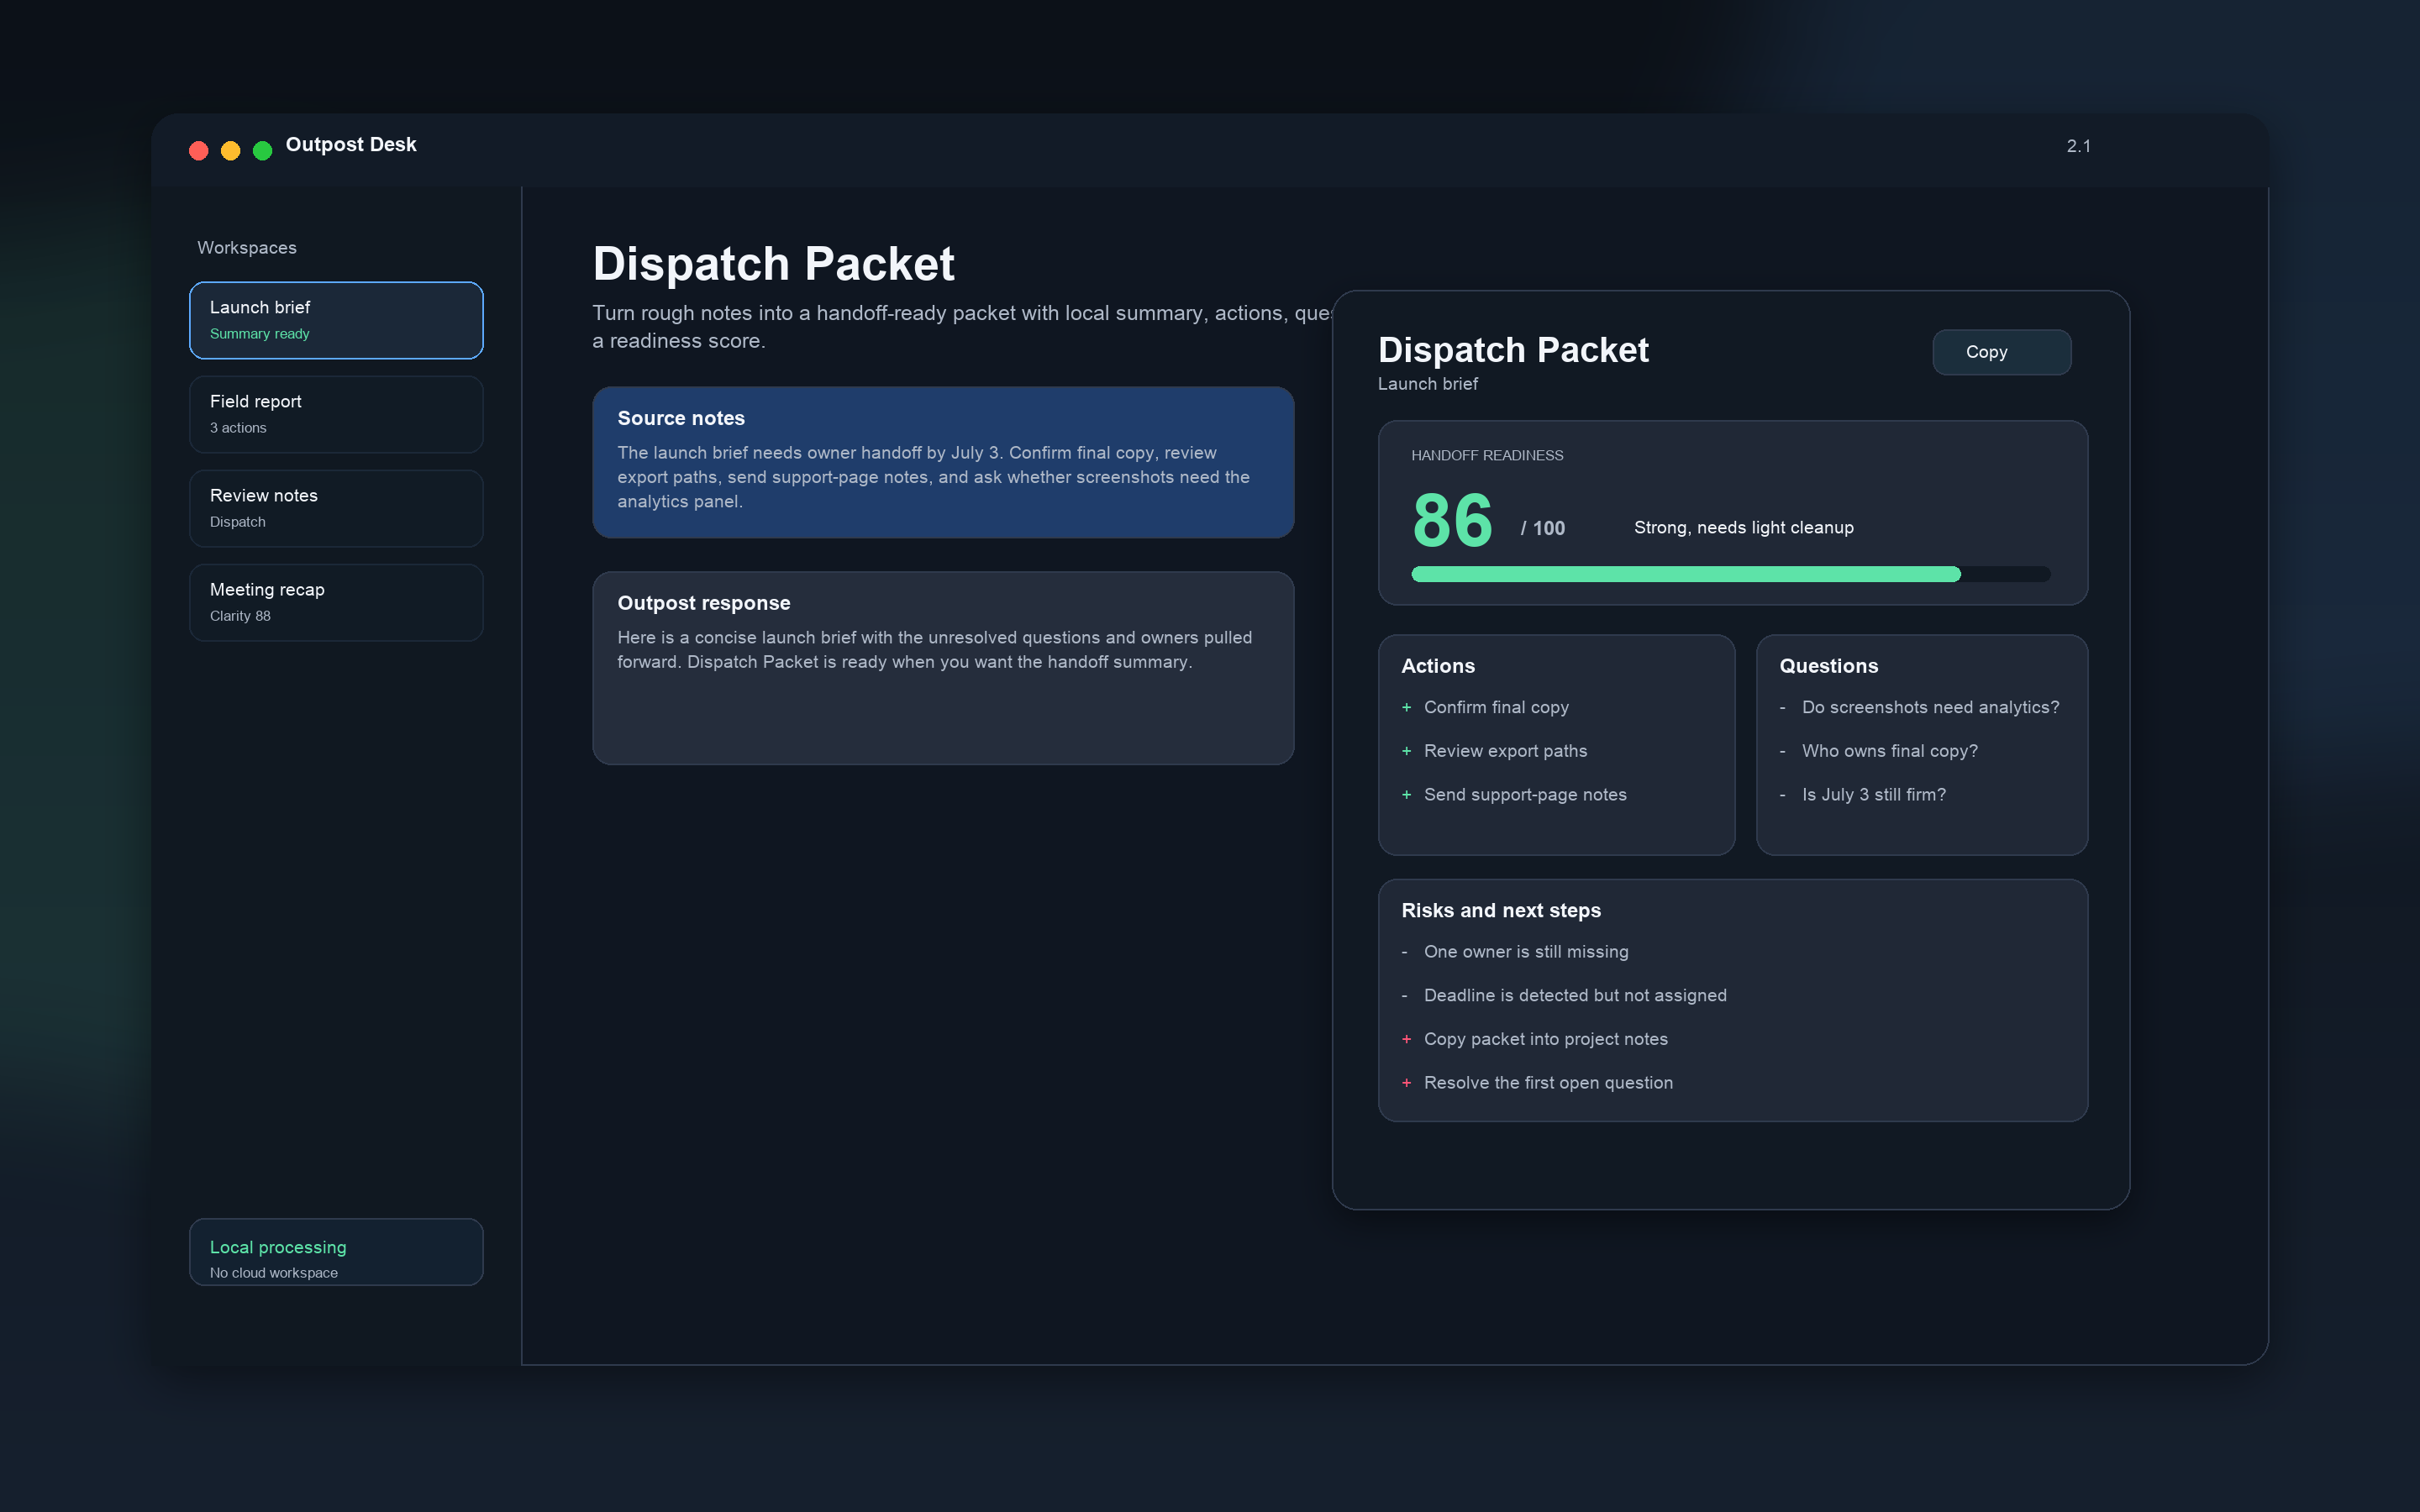2420x1512 pixels.
Task: Click 'Resolve the first open question' step
Action: (1548, 1083)
